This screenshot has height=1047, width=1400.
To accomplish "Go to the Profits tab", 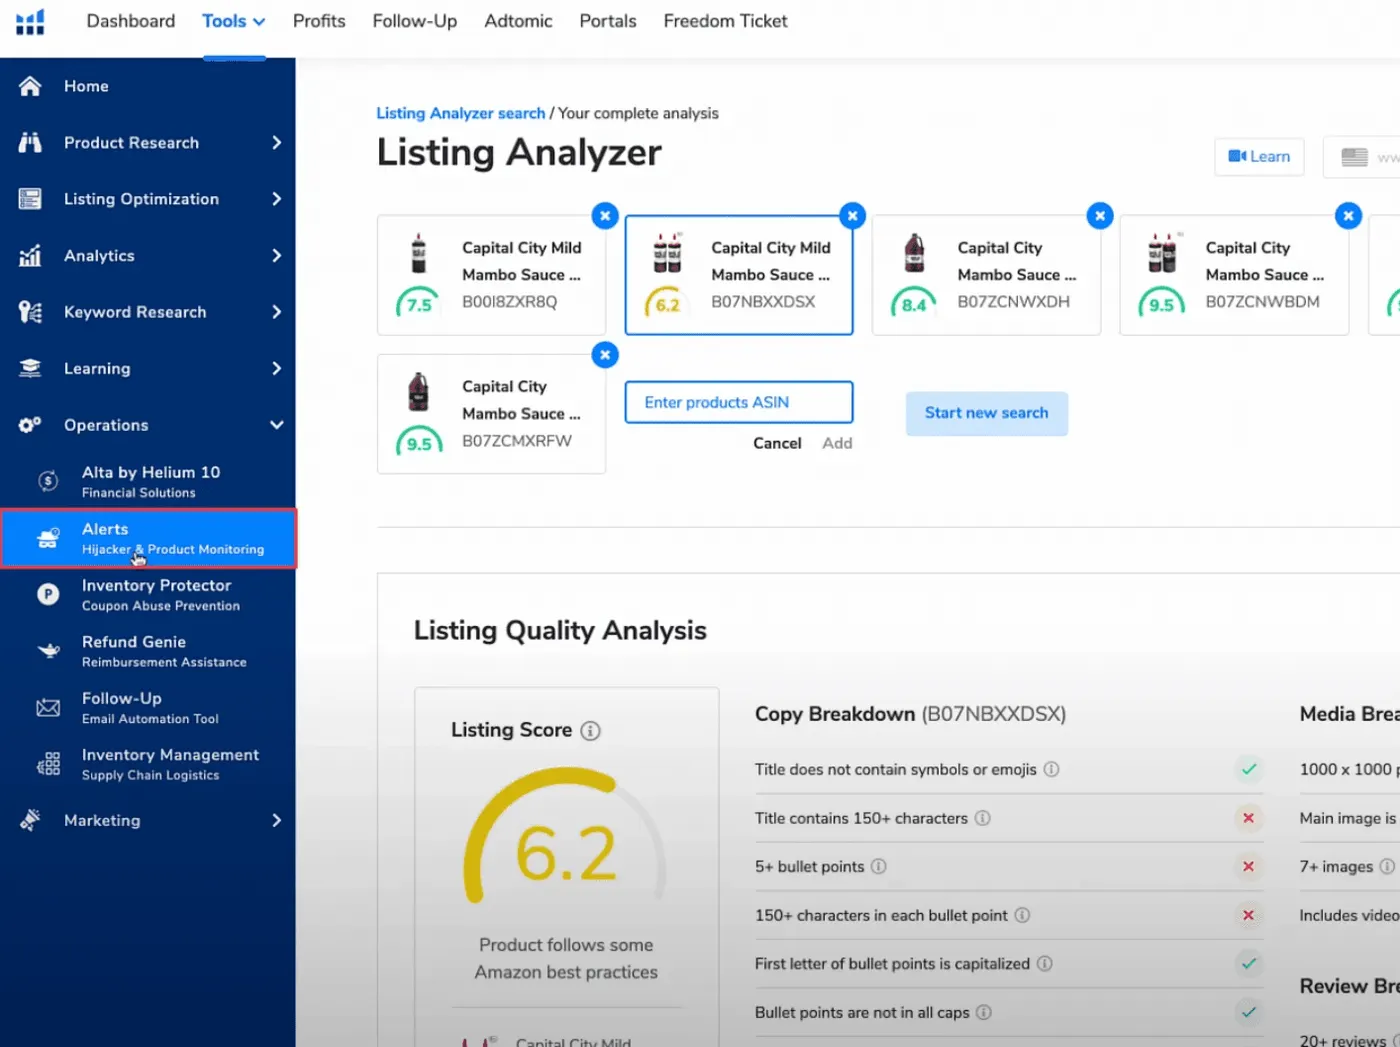I will (x=319, y=21).
